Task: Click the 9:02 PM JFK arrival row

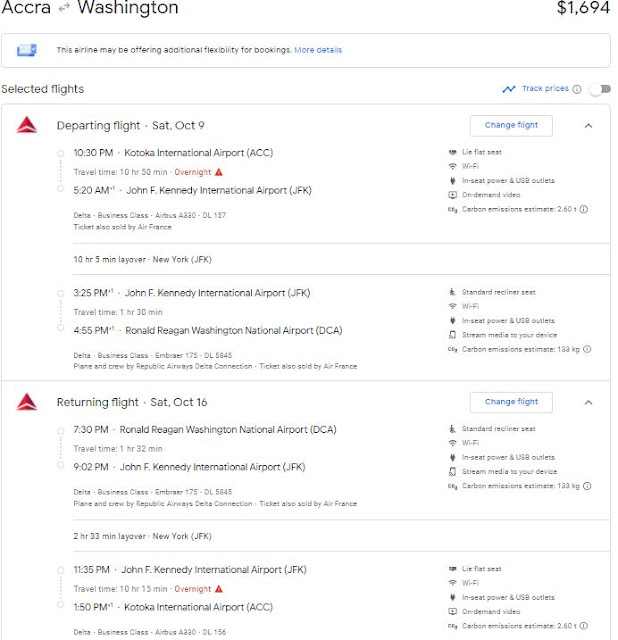Action: [x=189, y=467]
